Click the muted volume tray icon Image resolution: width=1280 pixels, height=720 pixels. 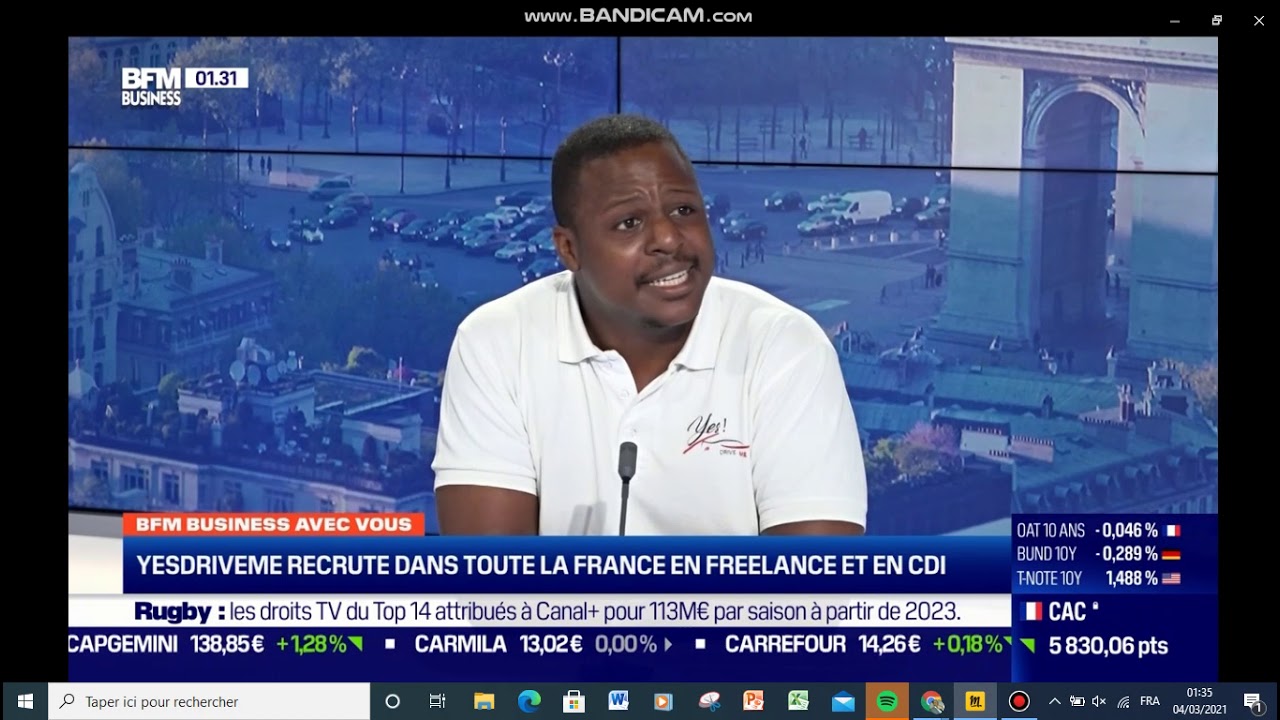click(x=1100, y=701)
